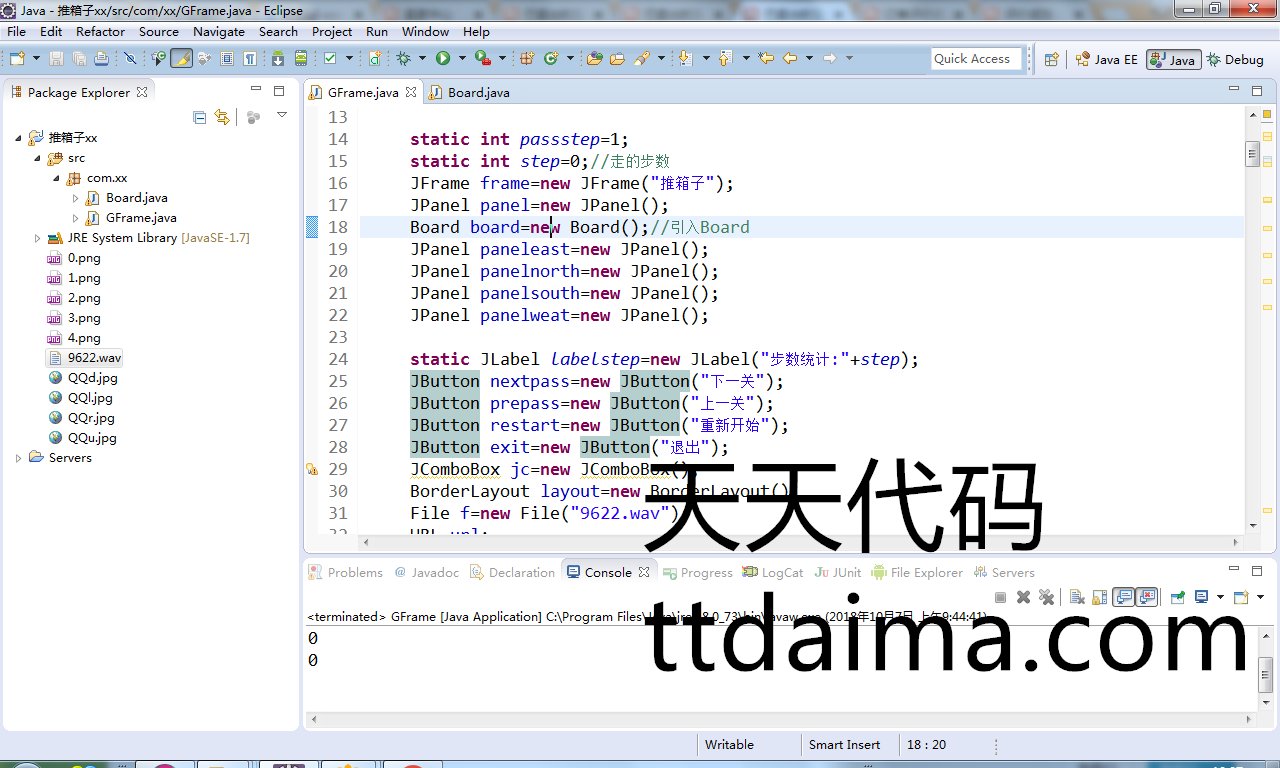Toggle Show Whitespace Characters pilcrow button
The height and width of the screenshot is (768, 1280).
[251, 59]
